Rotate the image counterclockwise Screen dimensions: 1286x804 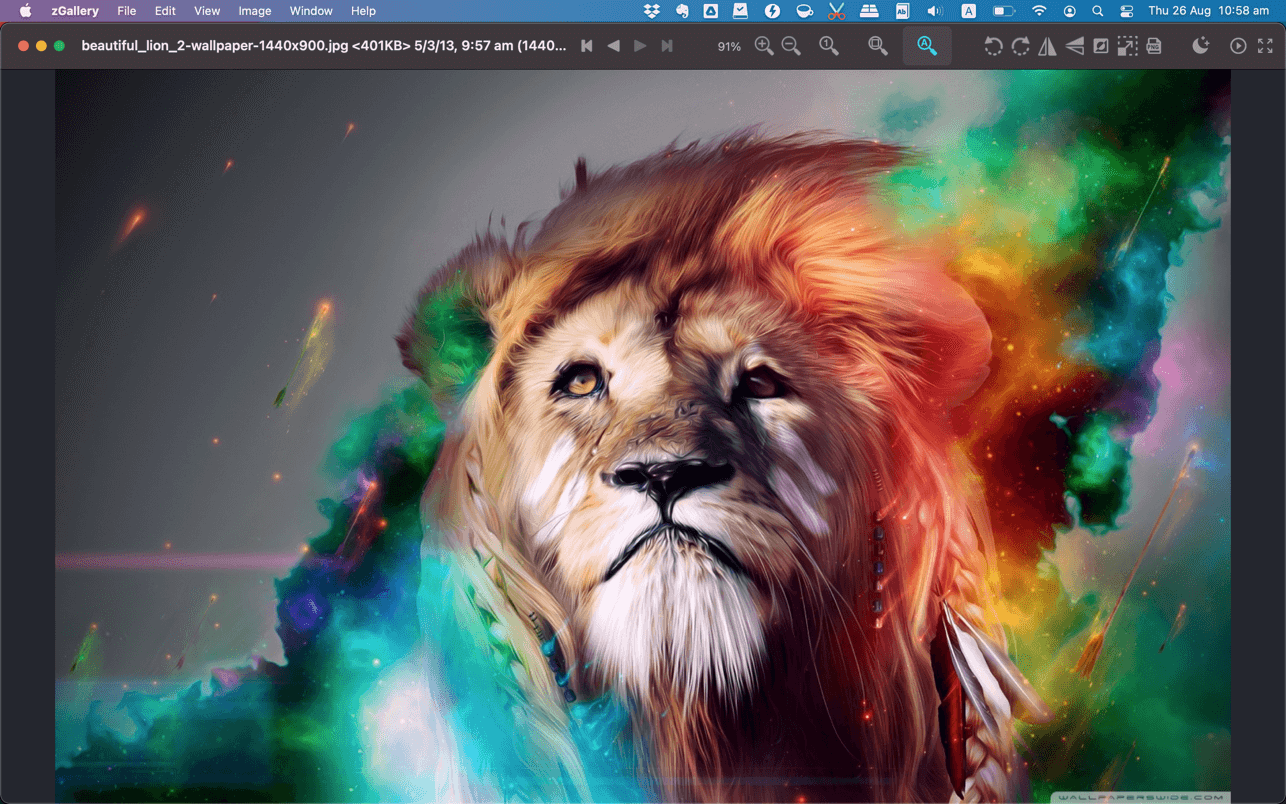tap(992, 46)
